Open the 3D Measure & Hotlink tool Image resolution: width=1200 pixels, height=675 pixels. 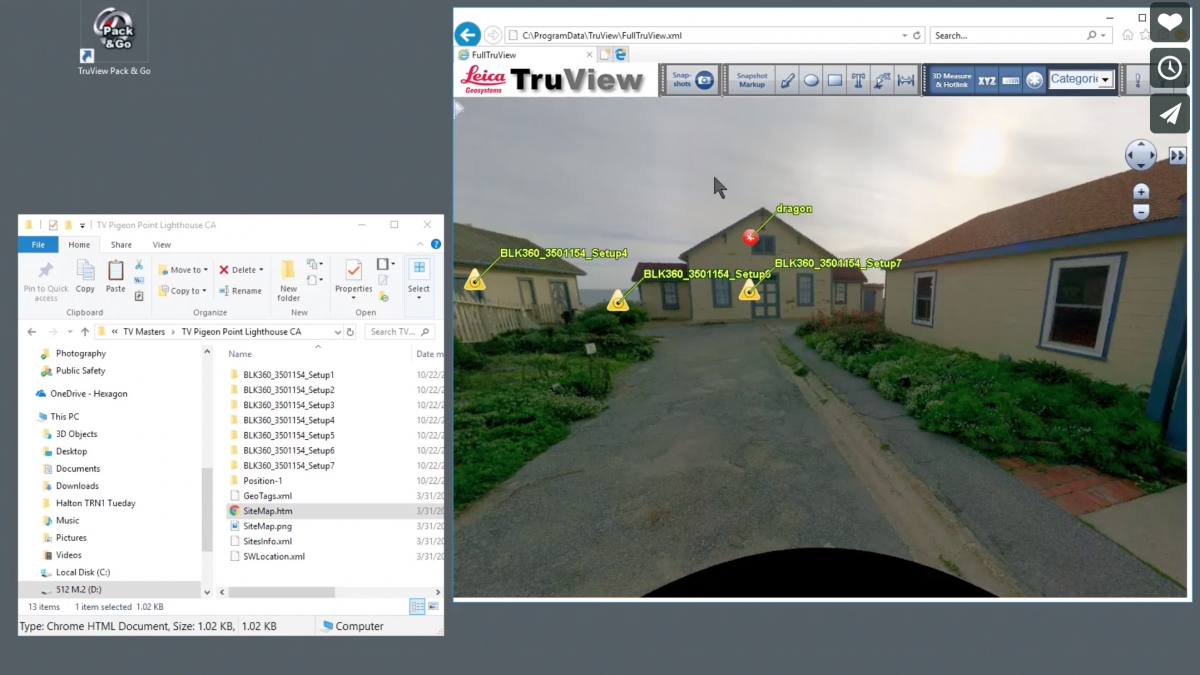pos(951,79)
